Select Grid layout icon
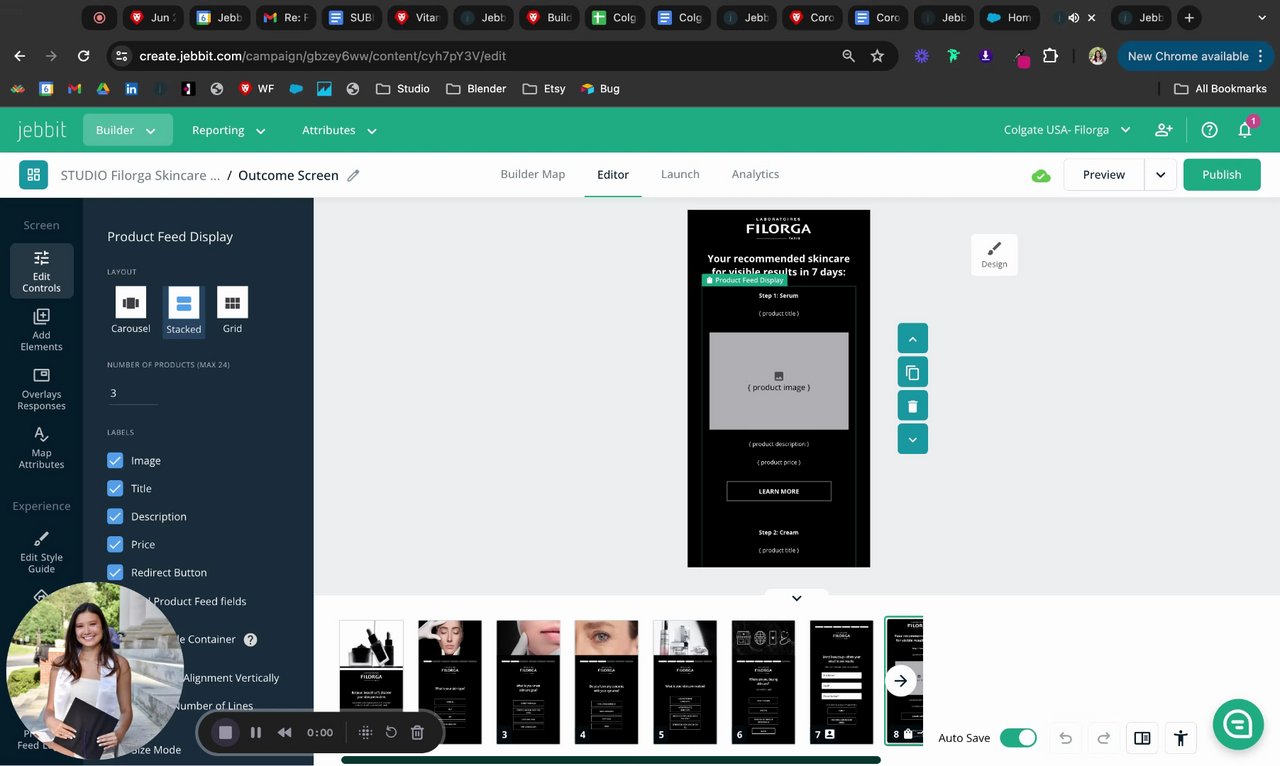Screen dimensions: 1280x766 pyautogui.click(x=232, y=302)
